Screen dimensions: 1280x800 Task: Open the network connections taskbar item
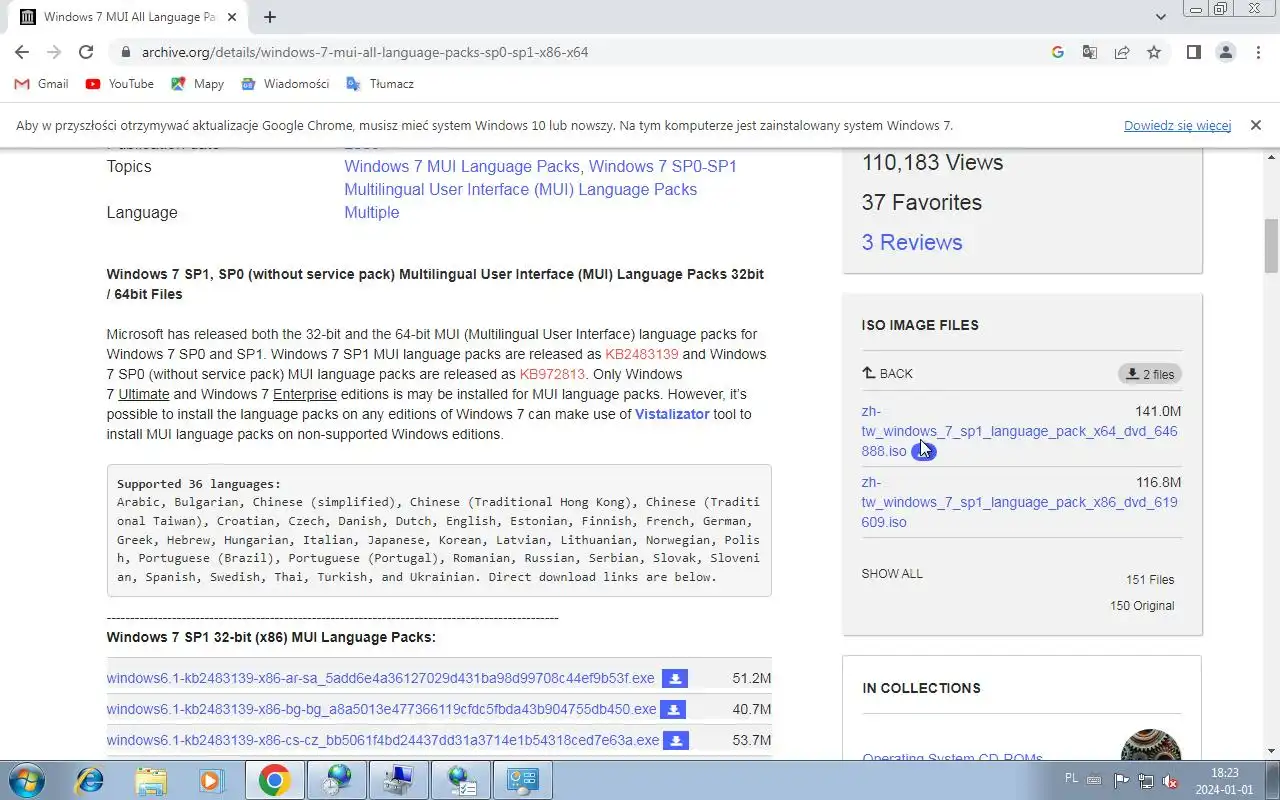(460, 780)
